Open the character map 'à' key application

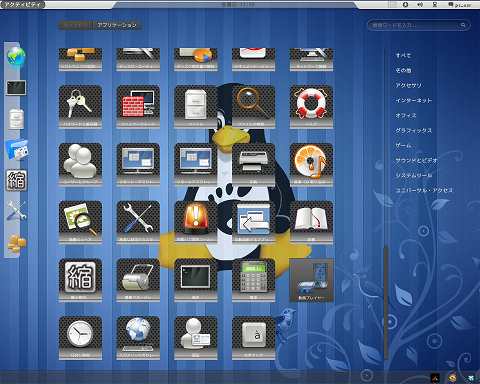[x=253, y=338]
